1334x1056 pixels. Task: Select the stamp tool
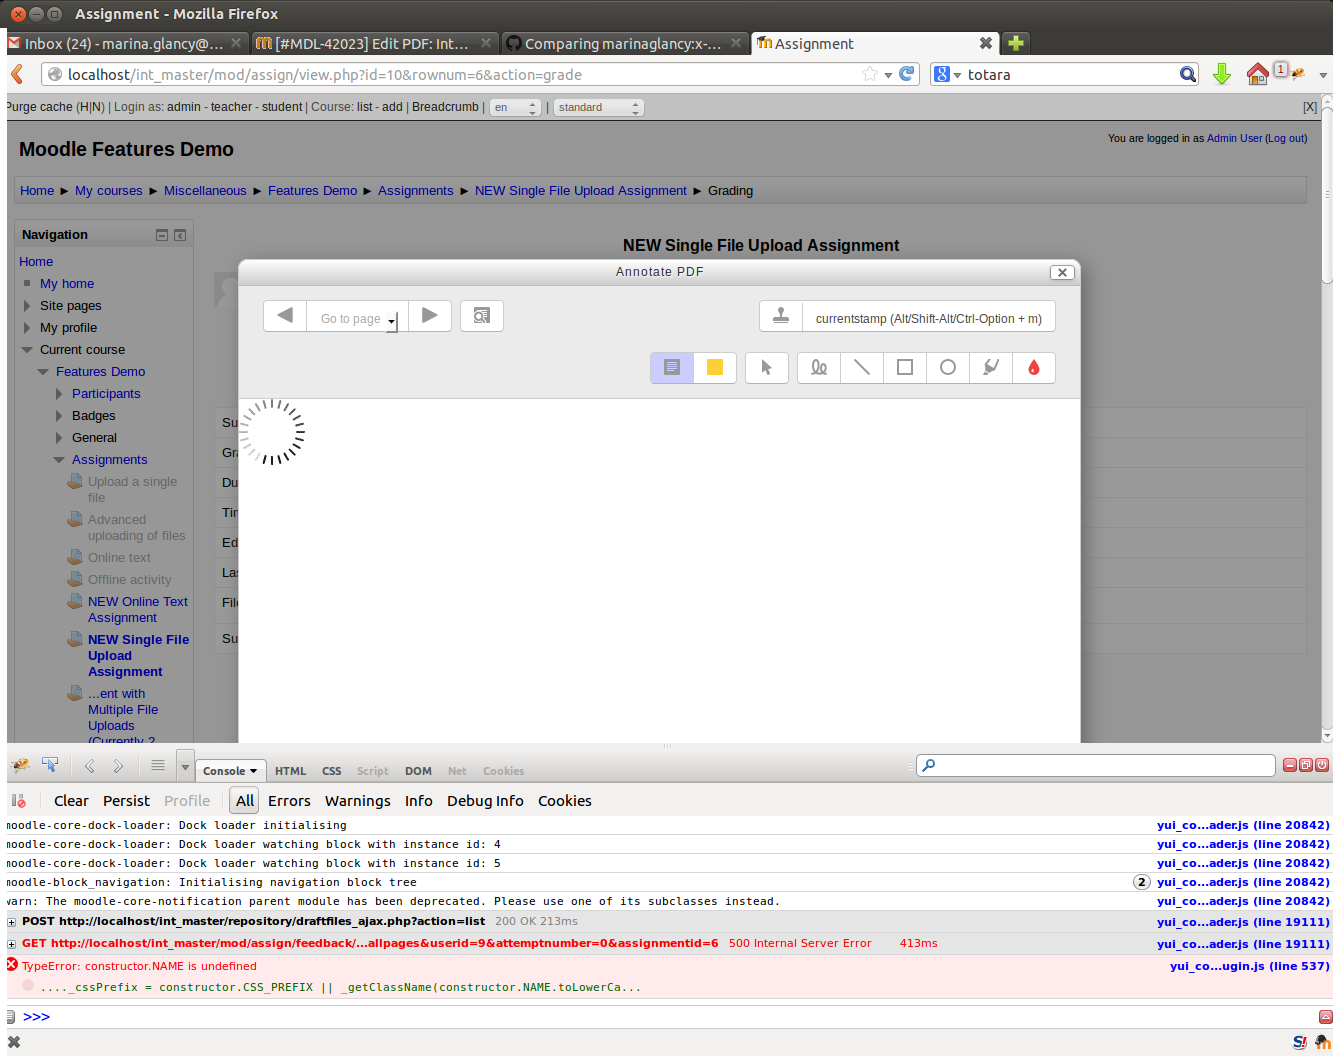[x=781, y=316]
